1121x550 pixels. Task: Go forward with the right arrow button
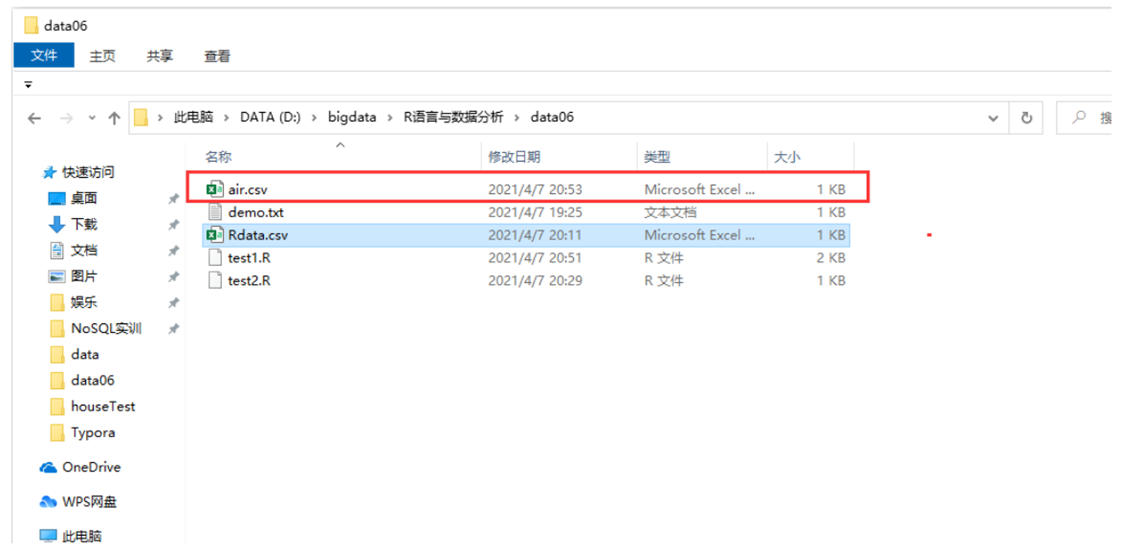66,119
